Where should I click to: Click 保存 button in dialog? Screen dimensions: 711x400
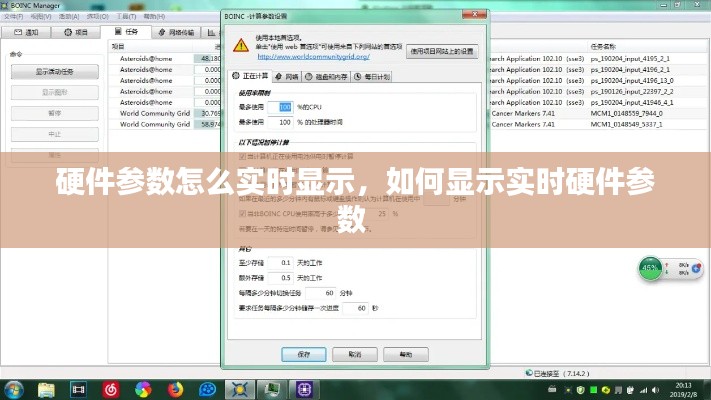304,354
